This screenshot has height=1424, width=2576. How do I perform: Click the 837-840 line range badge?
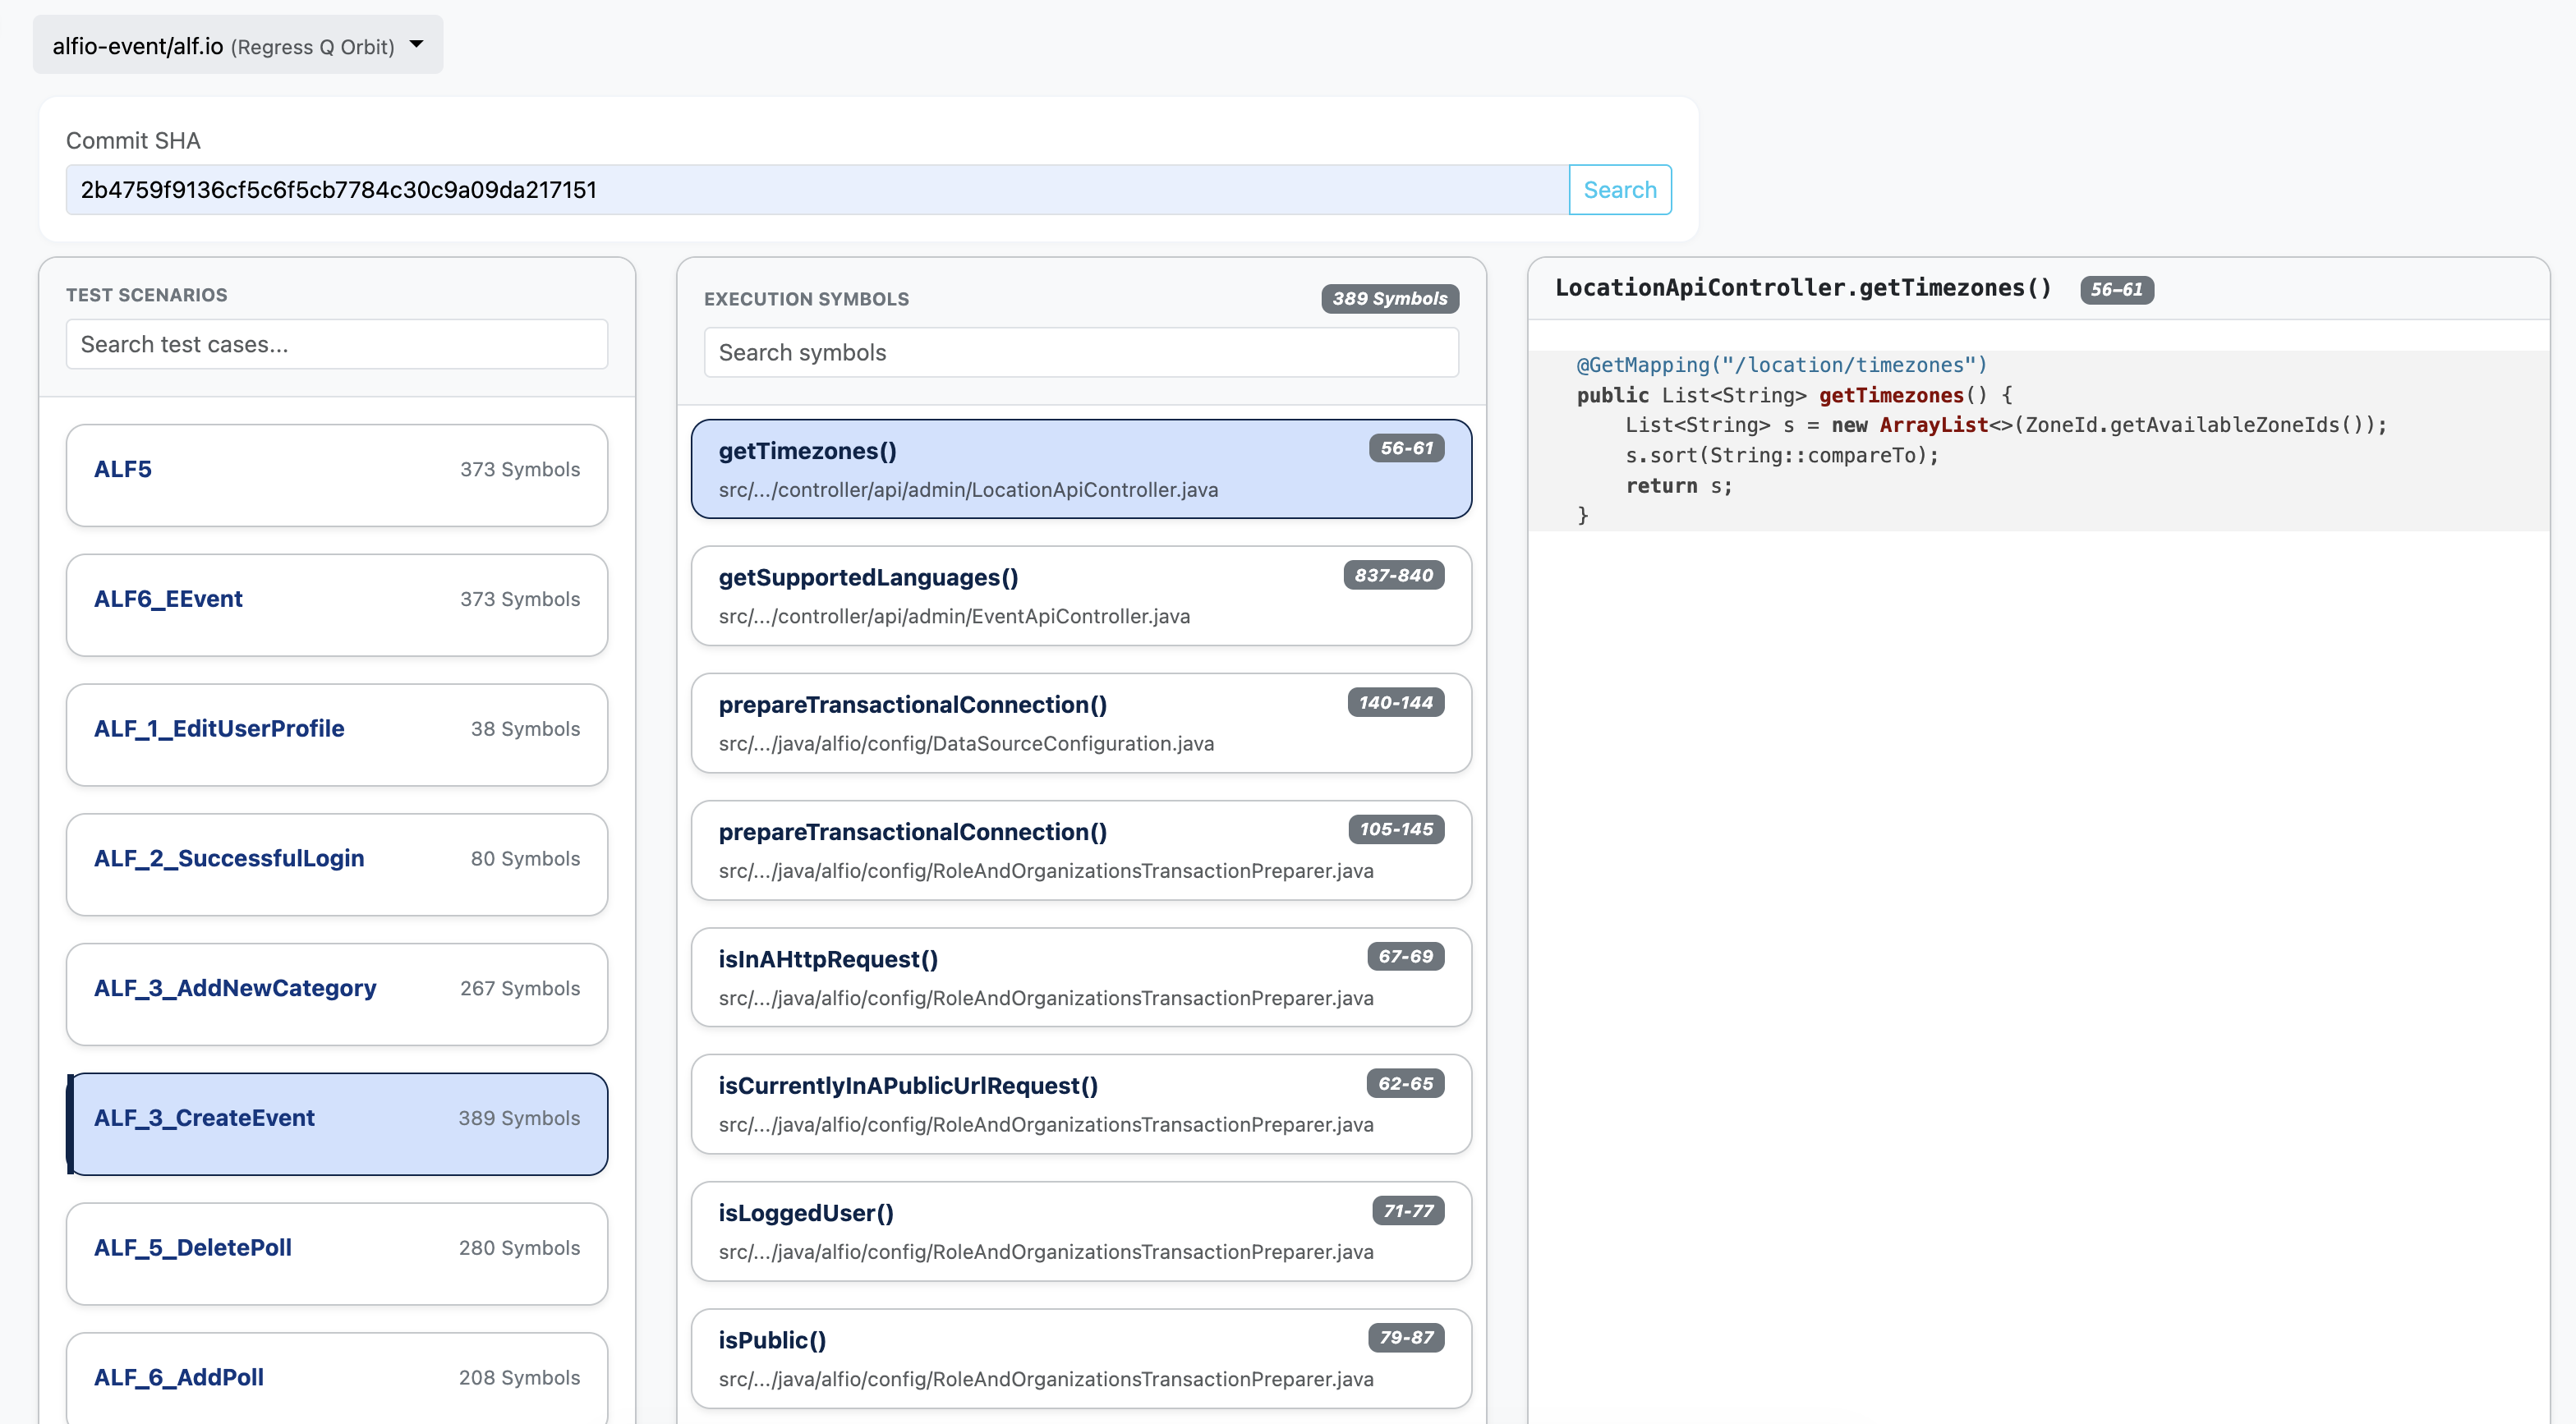coord(1393,575)
